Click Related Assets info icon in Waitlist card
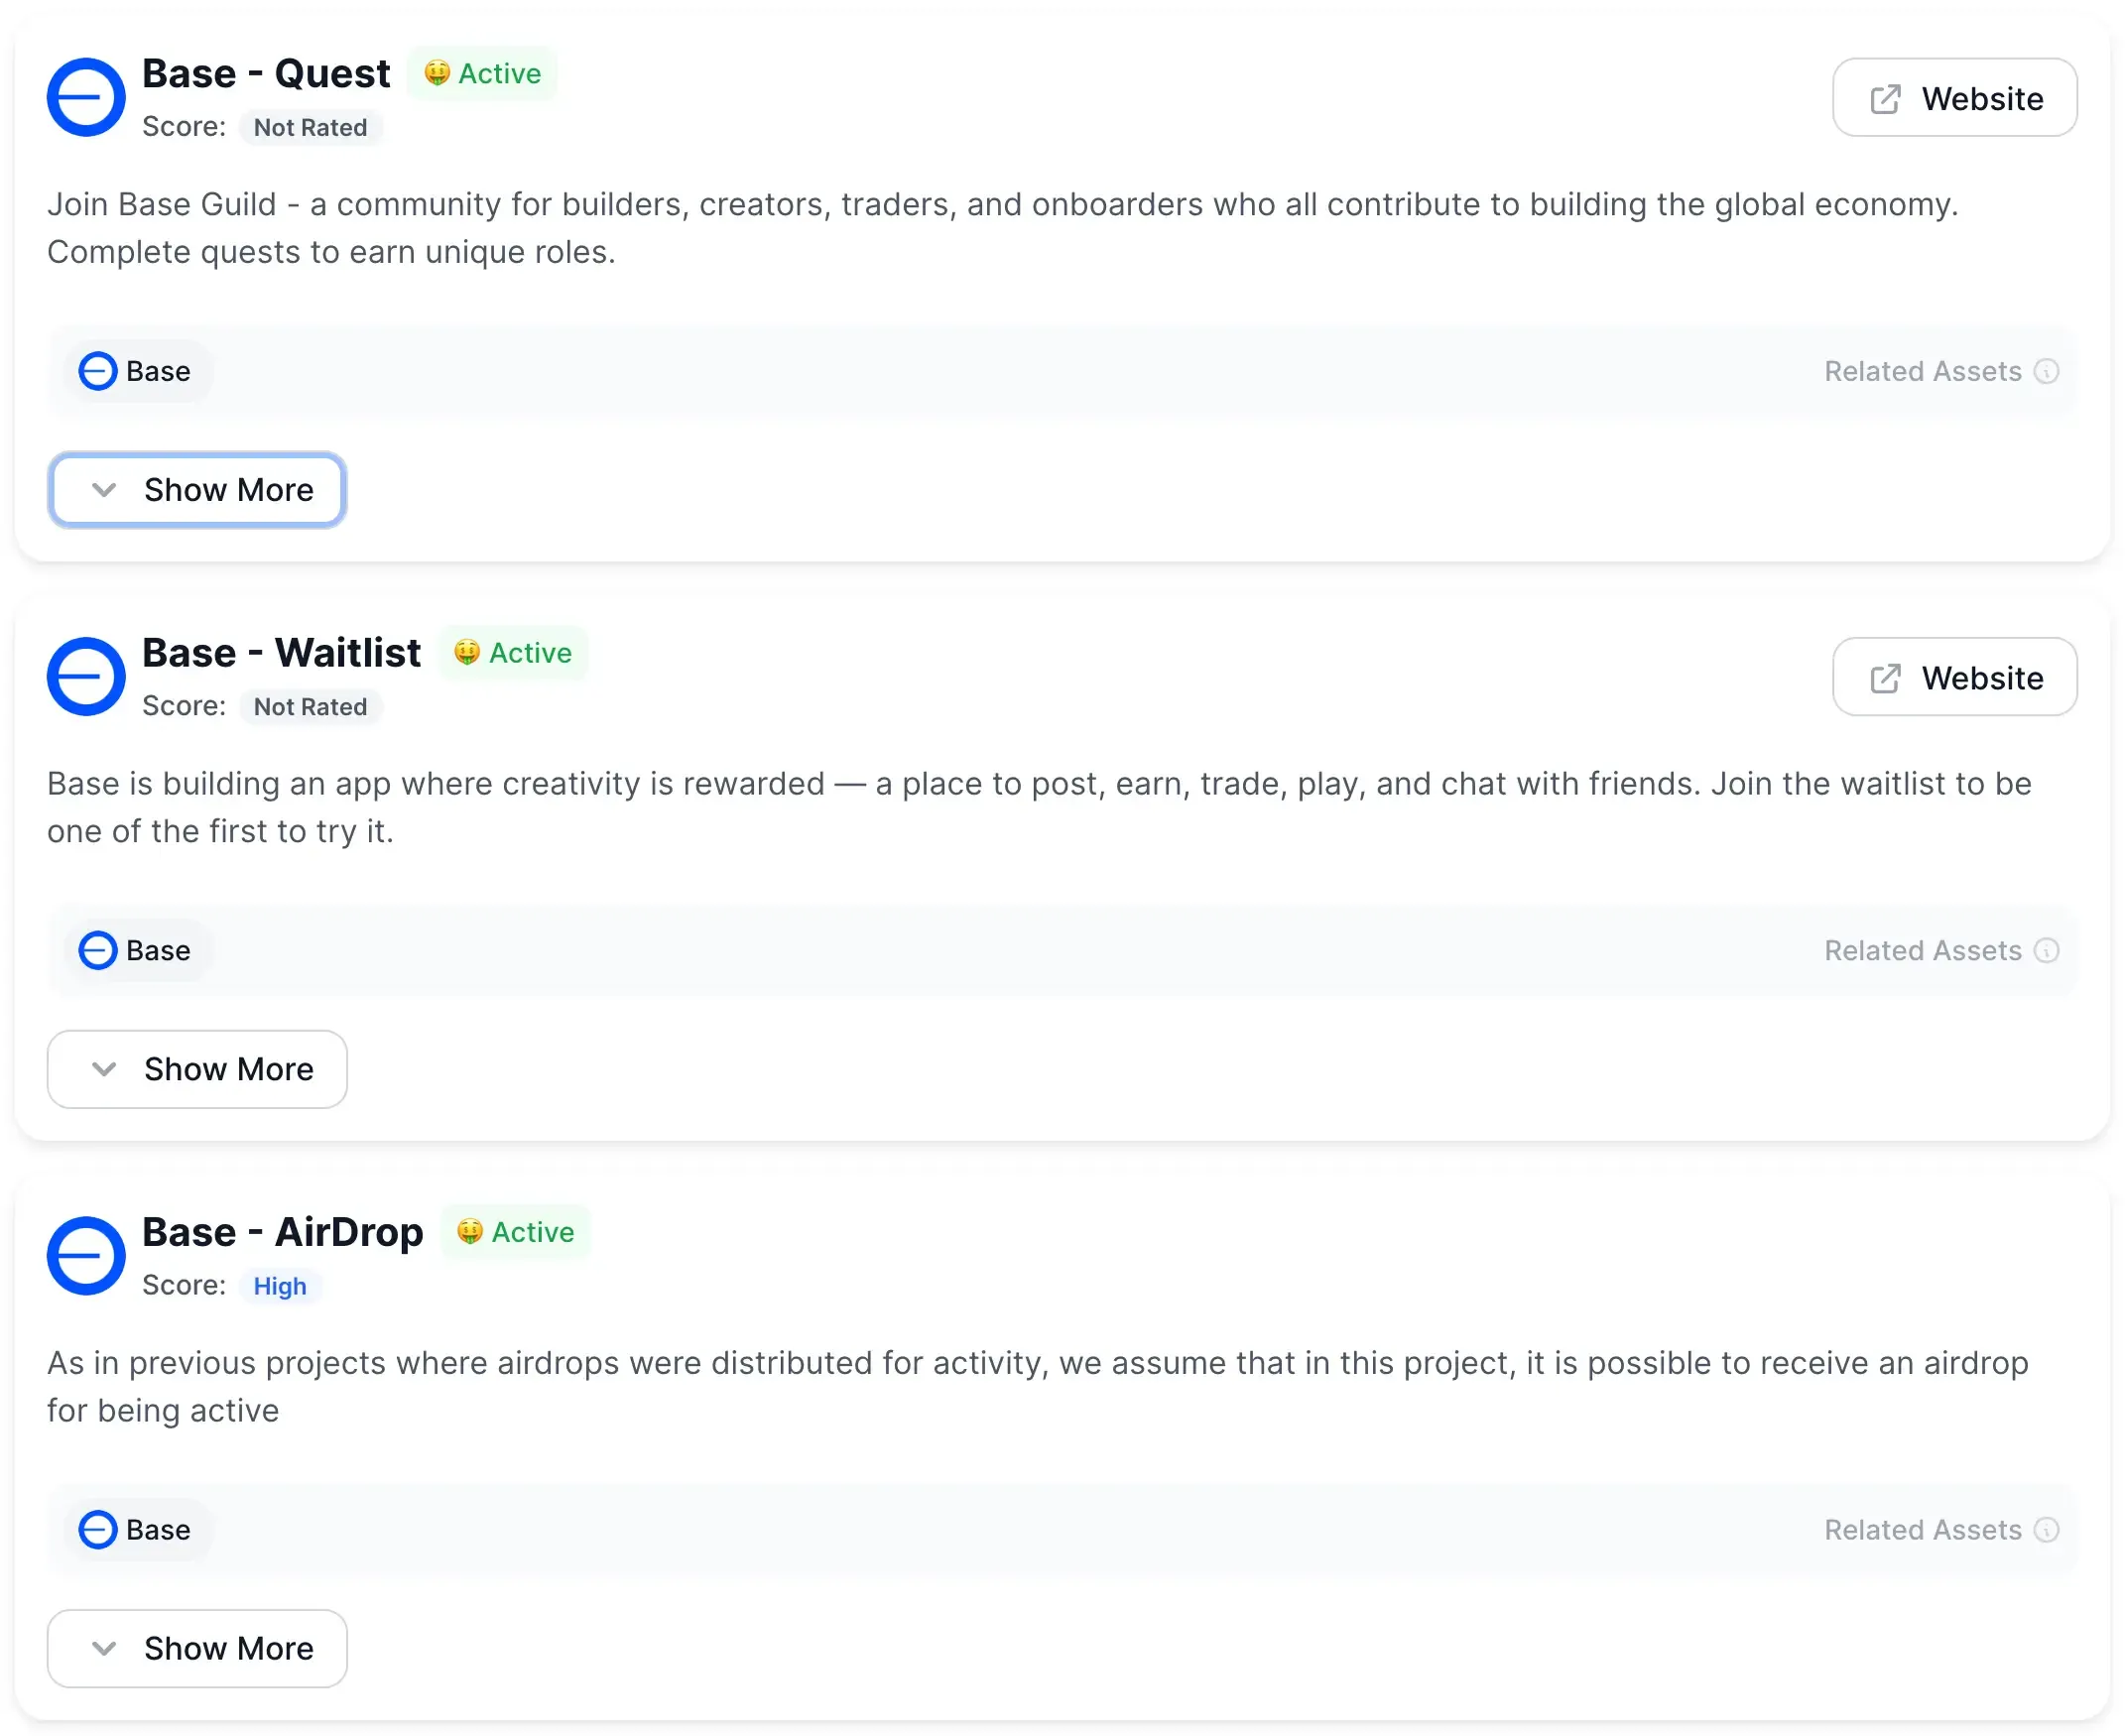 tap(2046, 950)
